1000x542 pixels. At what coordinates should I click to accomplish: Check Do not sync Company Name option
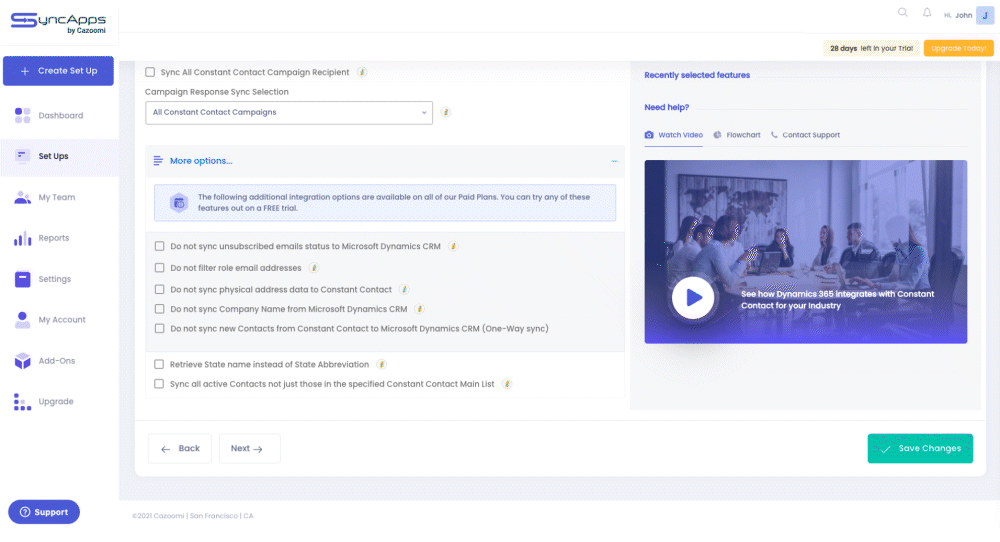tap(159, 309)
